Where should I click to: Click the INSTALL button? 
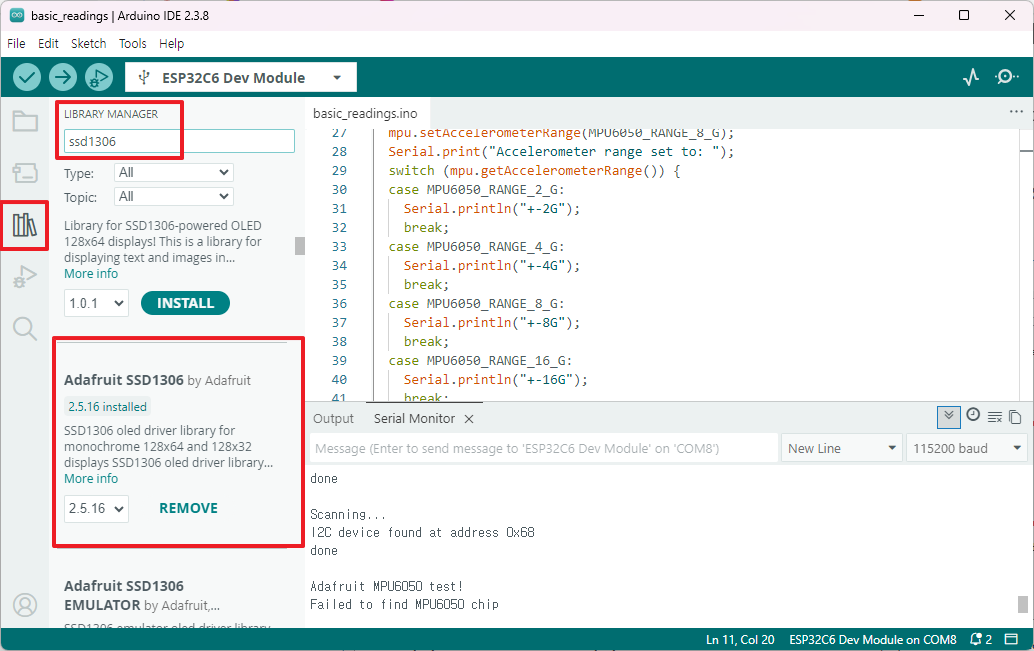[185, 303]
